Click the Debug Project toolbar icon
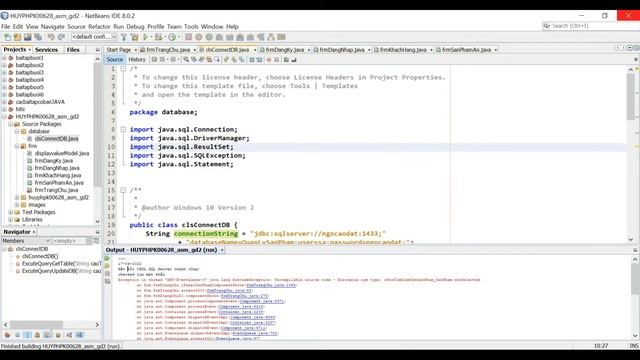 pos(158,37)
